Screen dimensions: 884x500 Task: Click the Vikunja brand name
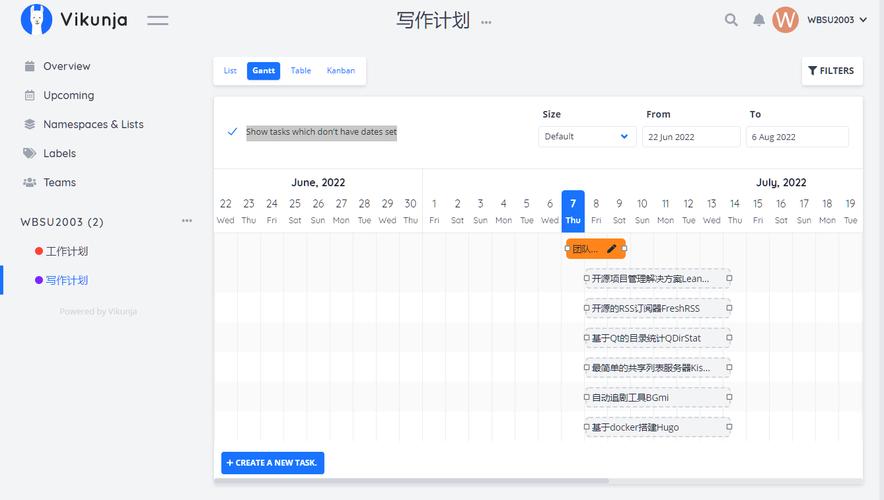pyautogui.click(x=94, y=20)
